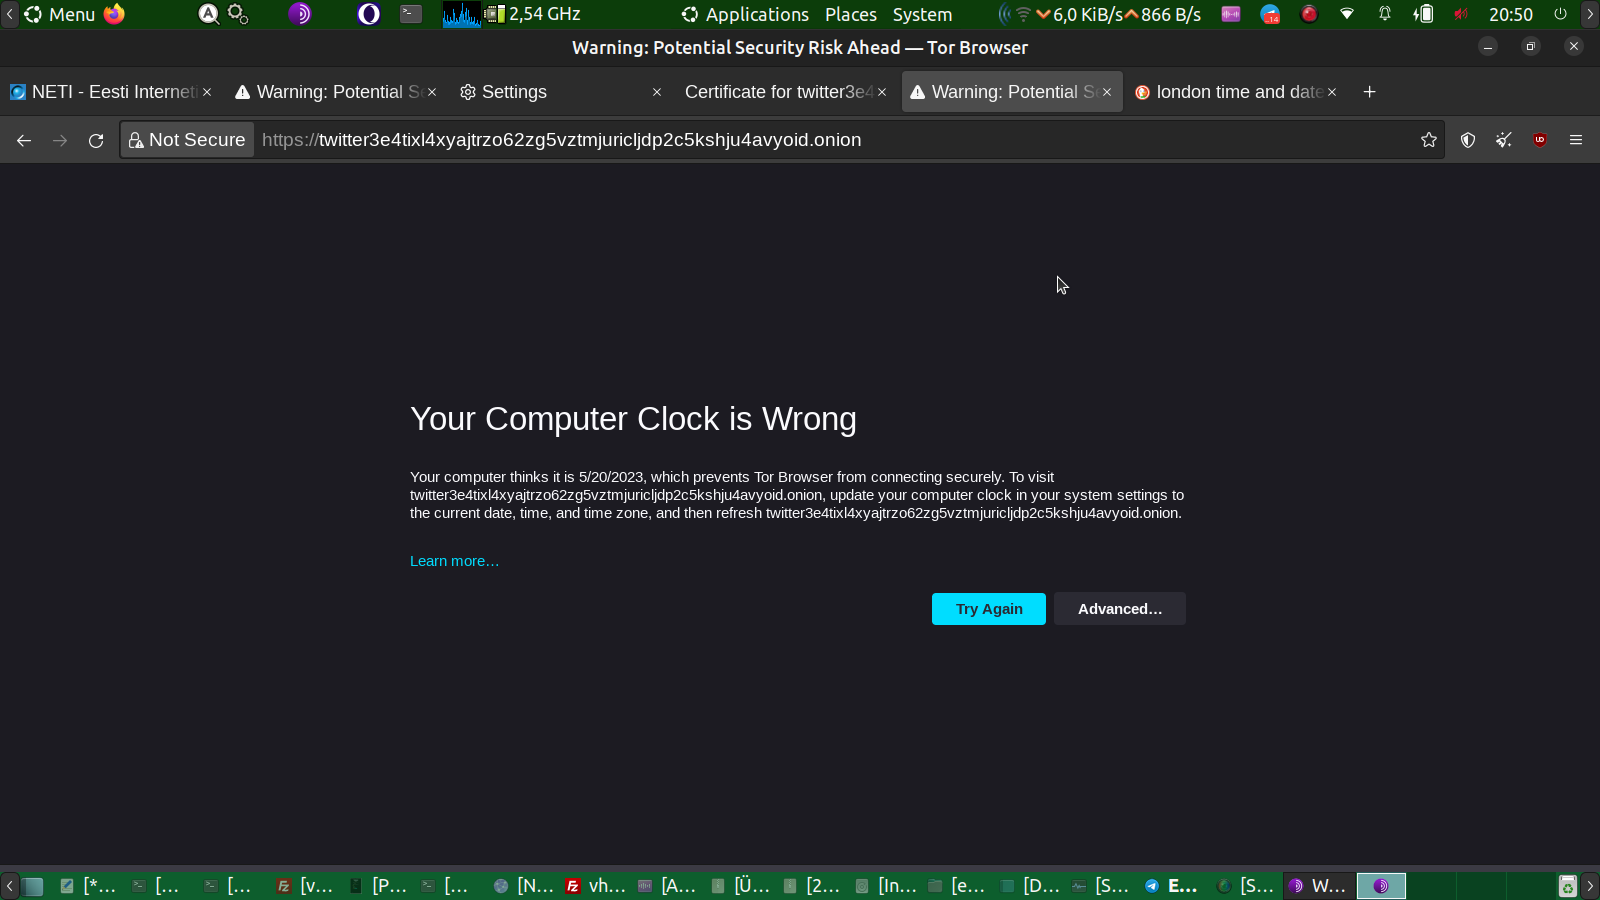Expand the Advanced error details
The width and height of the screenshot is (1600, 900).
point(1120,609)
